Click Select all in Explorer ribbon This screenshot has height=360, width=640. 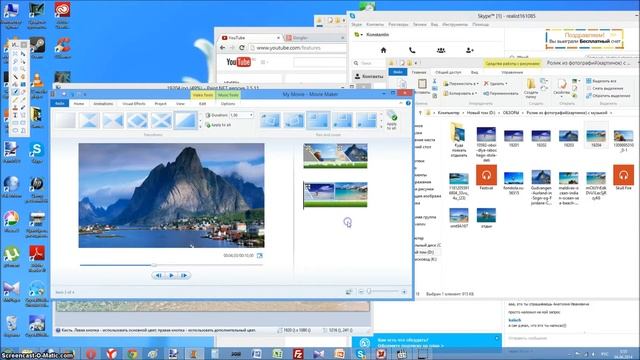(601, 81)
